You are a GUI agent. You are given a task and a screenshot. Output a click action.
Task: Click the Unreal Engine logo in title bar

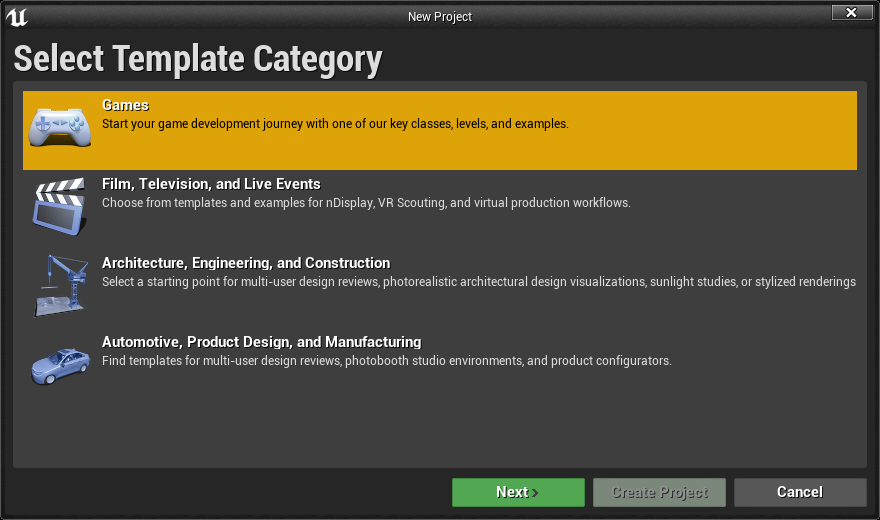tap(17, 16)
